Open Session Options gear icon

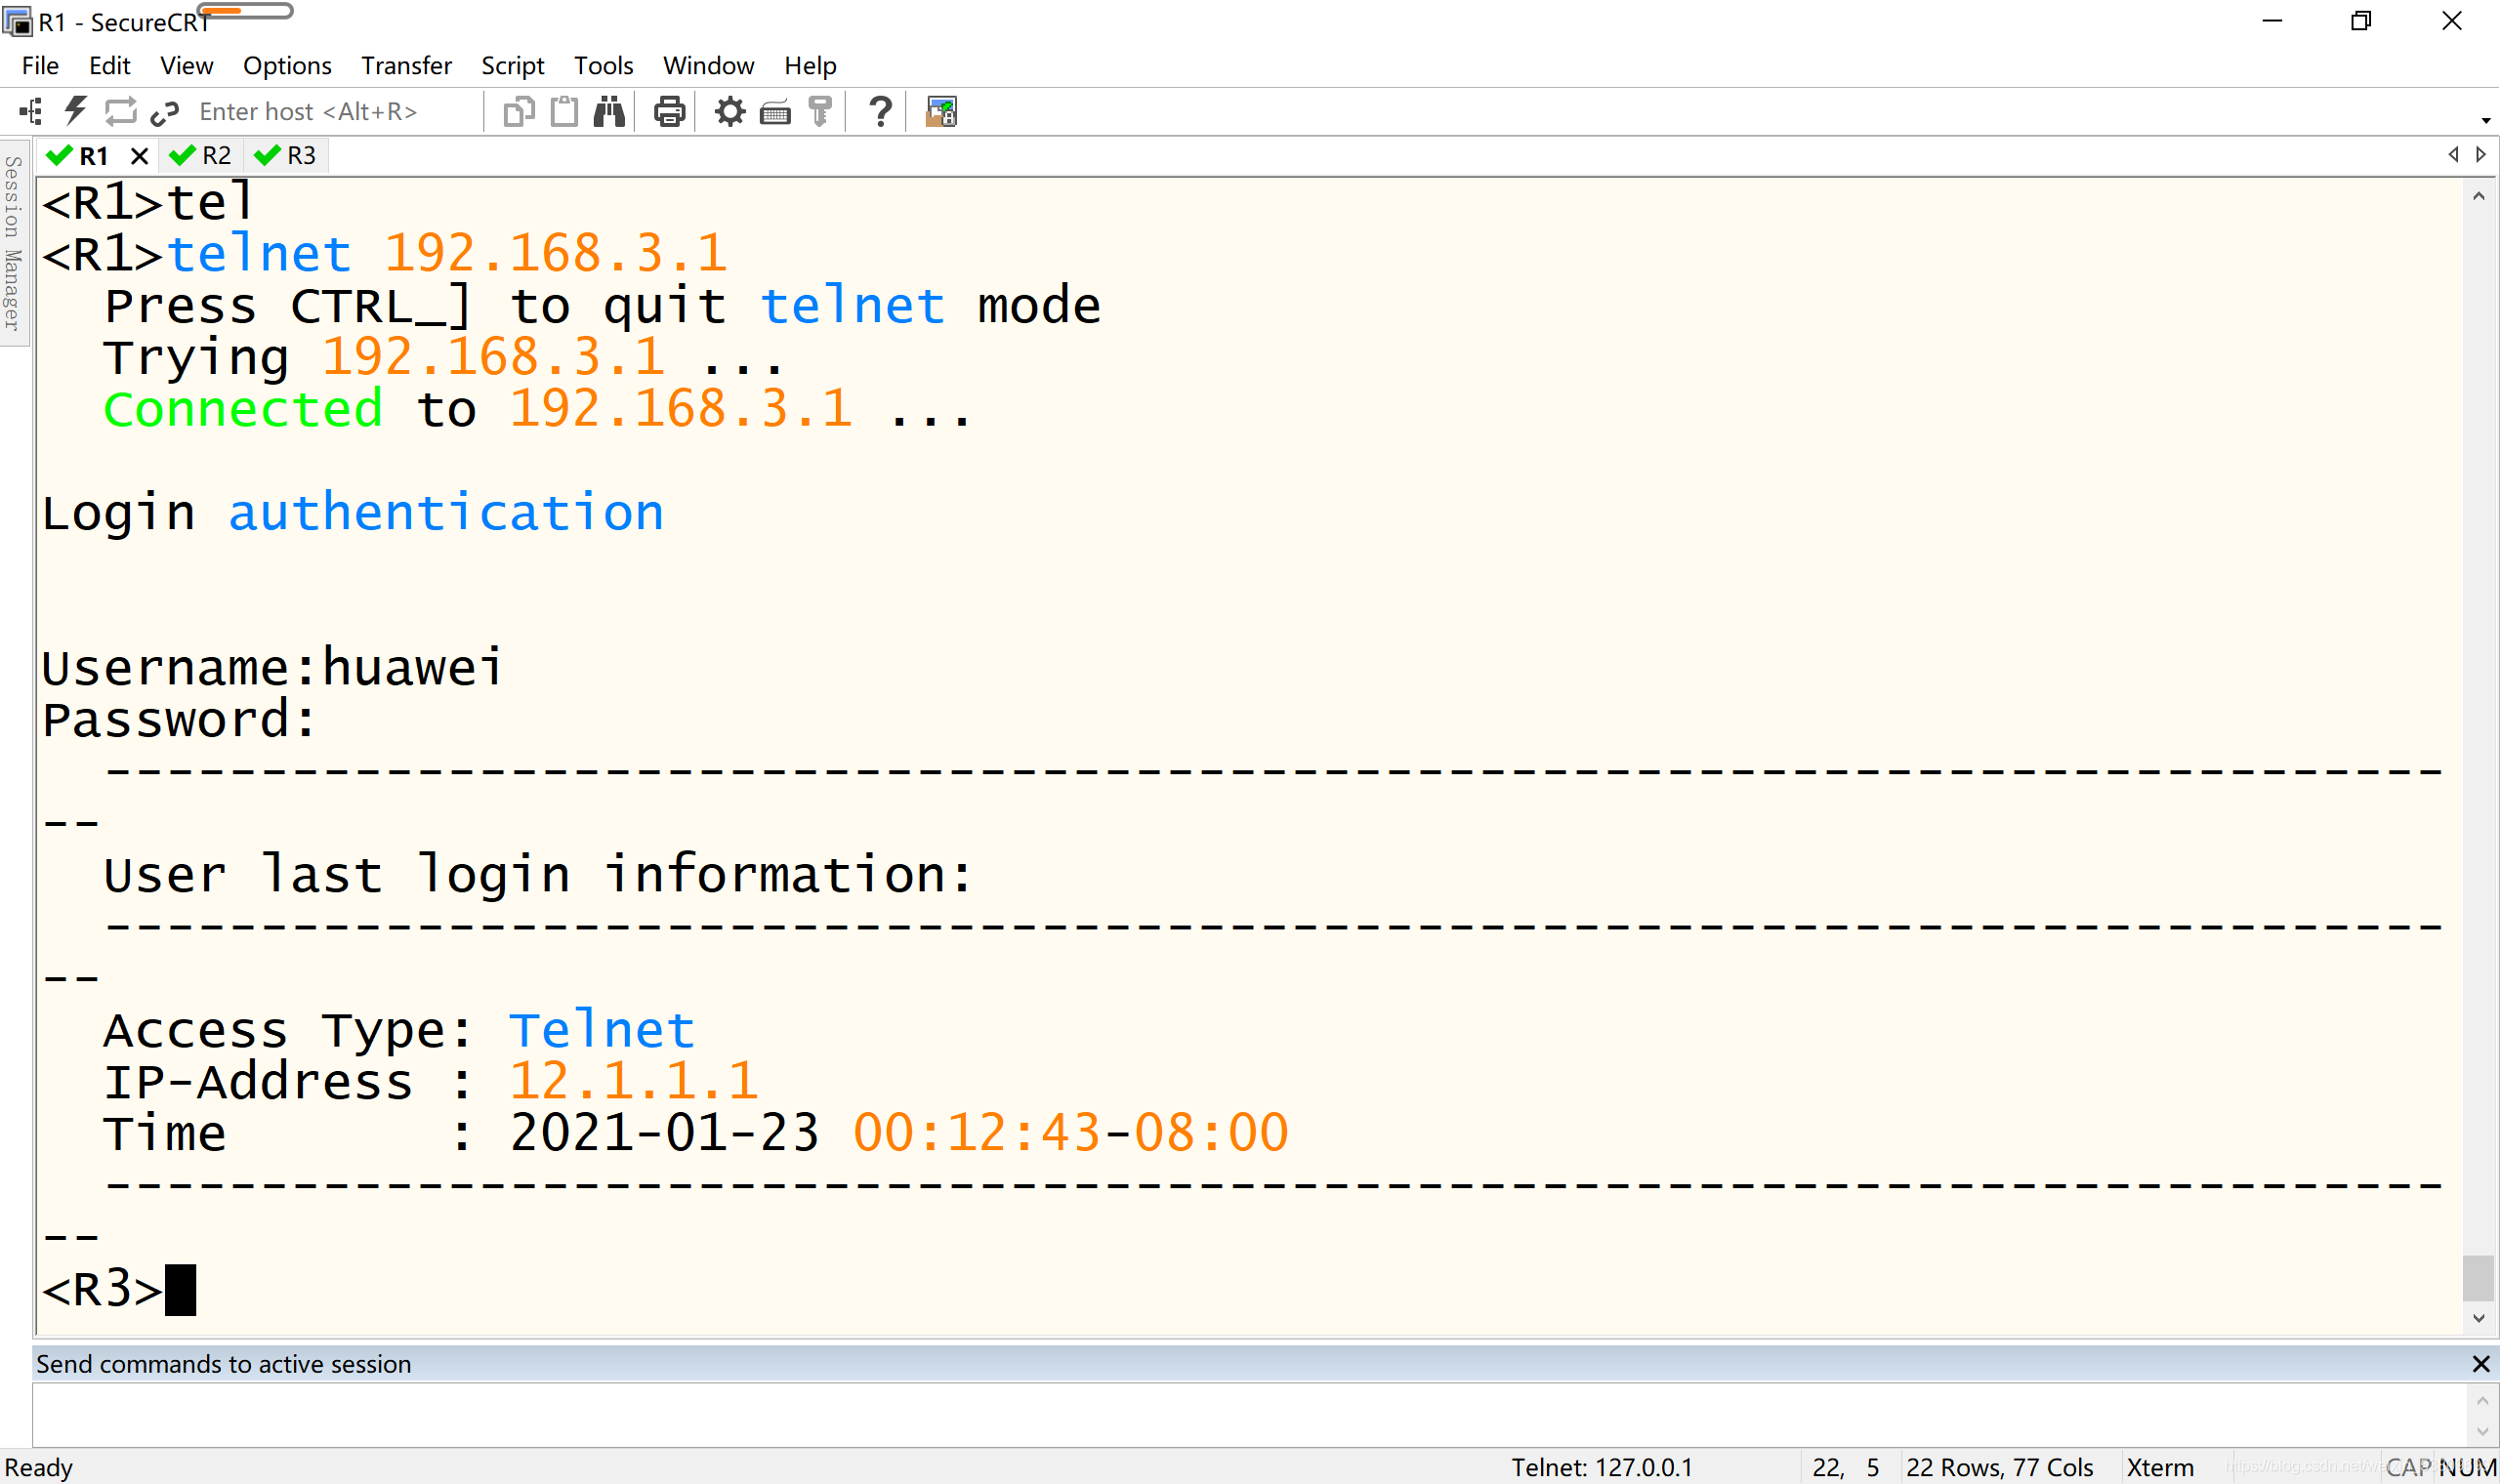pyautogui.click(x=730, y=111)
